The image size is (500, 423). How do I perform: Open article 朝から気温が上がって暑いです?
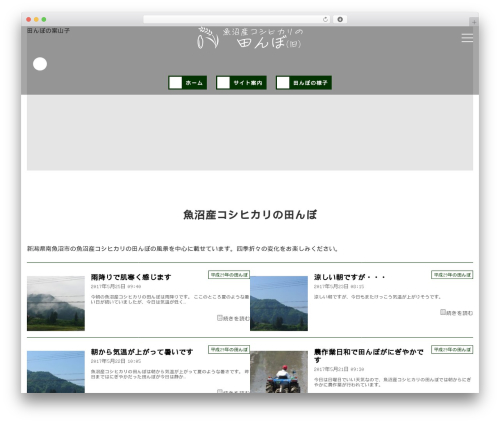click(142, 352)
